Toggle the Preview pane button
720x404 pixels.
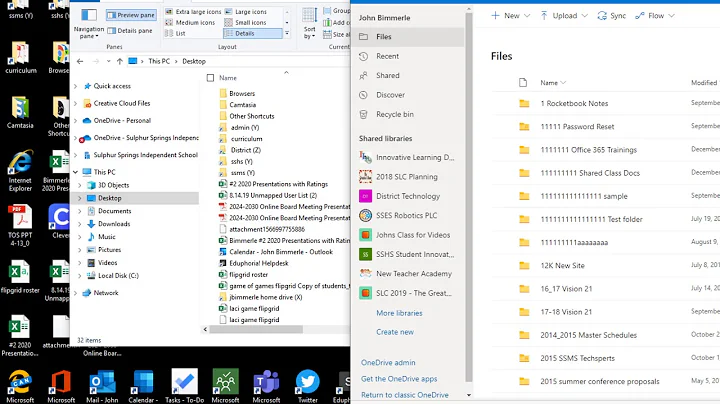click(x=131, y=15)
